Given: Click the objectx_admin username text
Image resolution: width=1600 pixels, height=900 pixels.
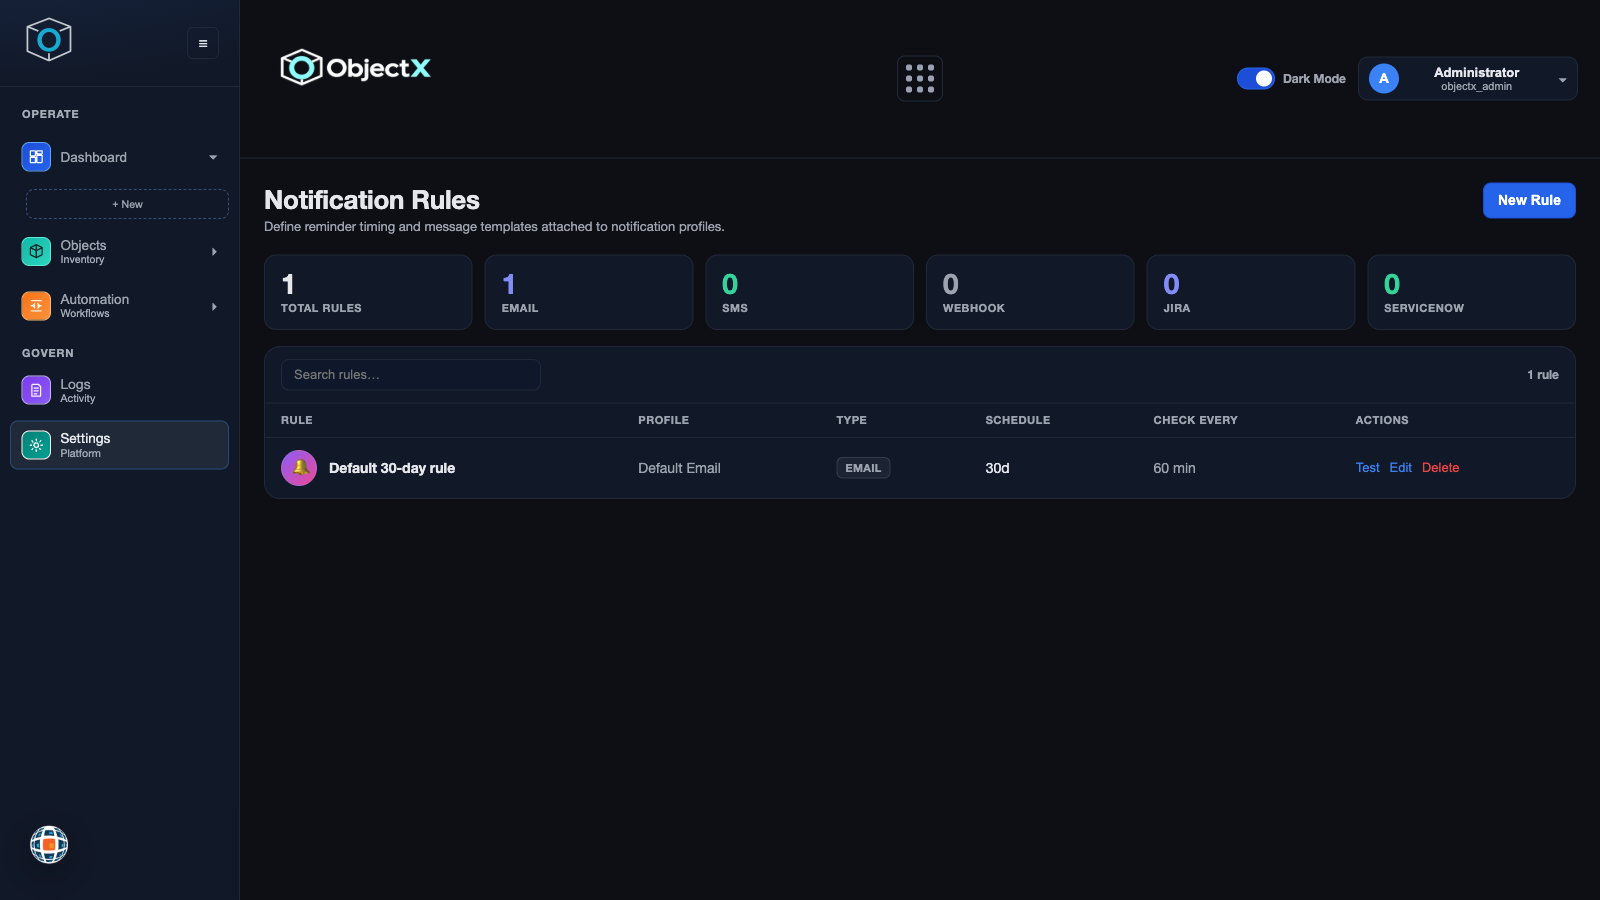Looking at the screenshot, I should click(x=1476, y=87).
